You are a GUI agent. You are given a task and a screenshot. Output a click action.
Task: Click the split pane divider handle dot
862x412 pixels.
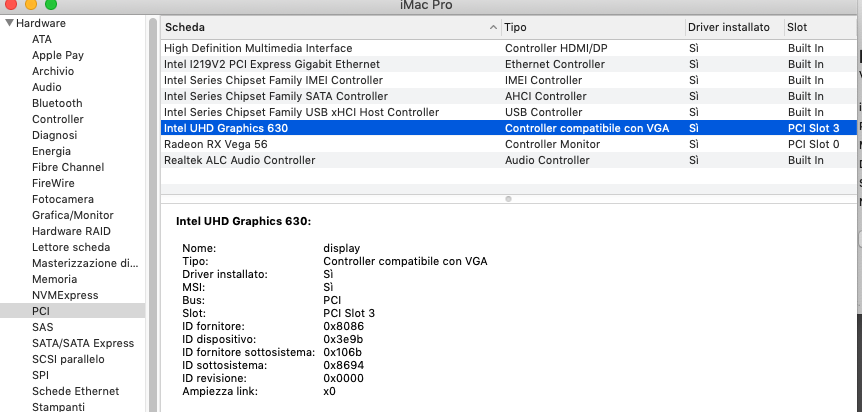(x=508, y=199)
